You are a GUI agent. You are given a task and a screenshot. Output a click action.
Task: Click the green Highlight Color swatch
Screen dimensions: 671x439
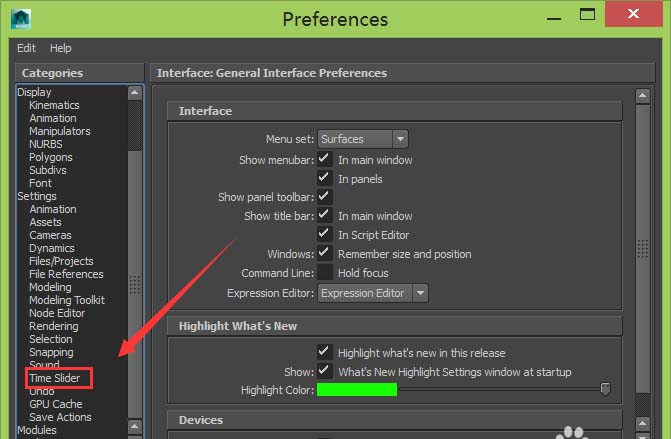357,390
